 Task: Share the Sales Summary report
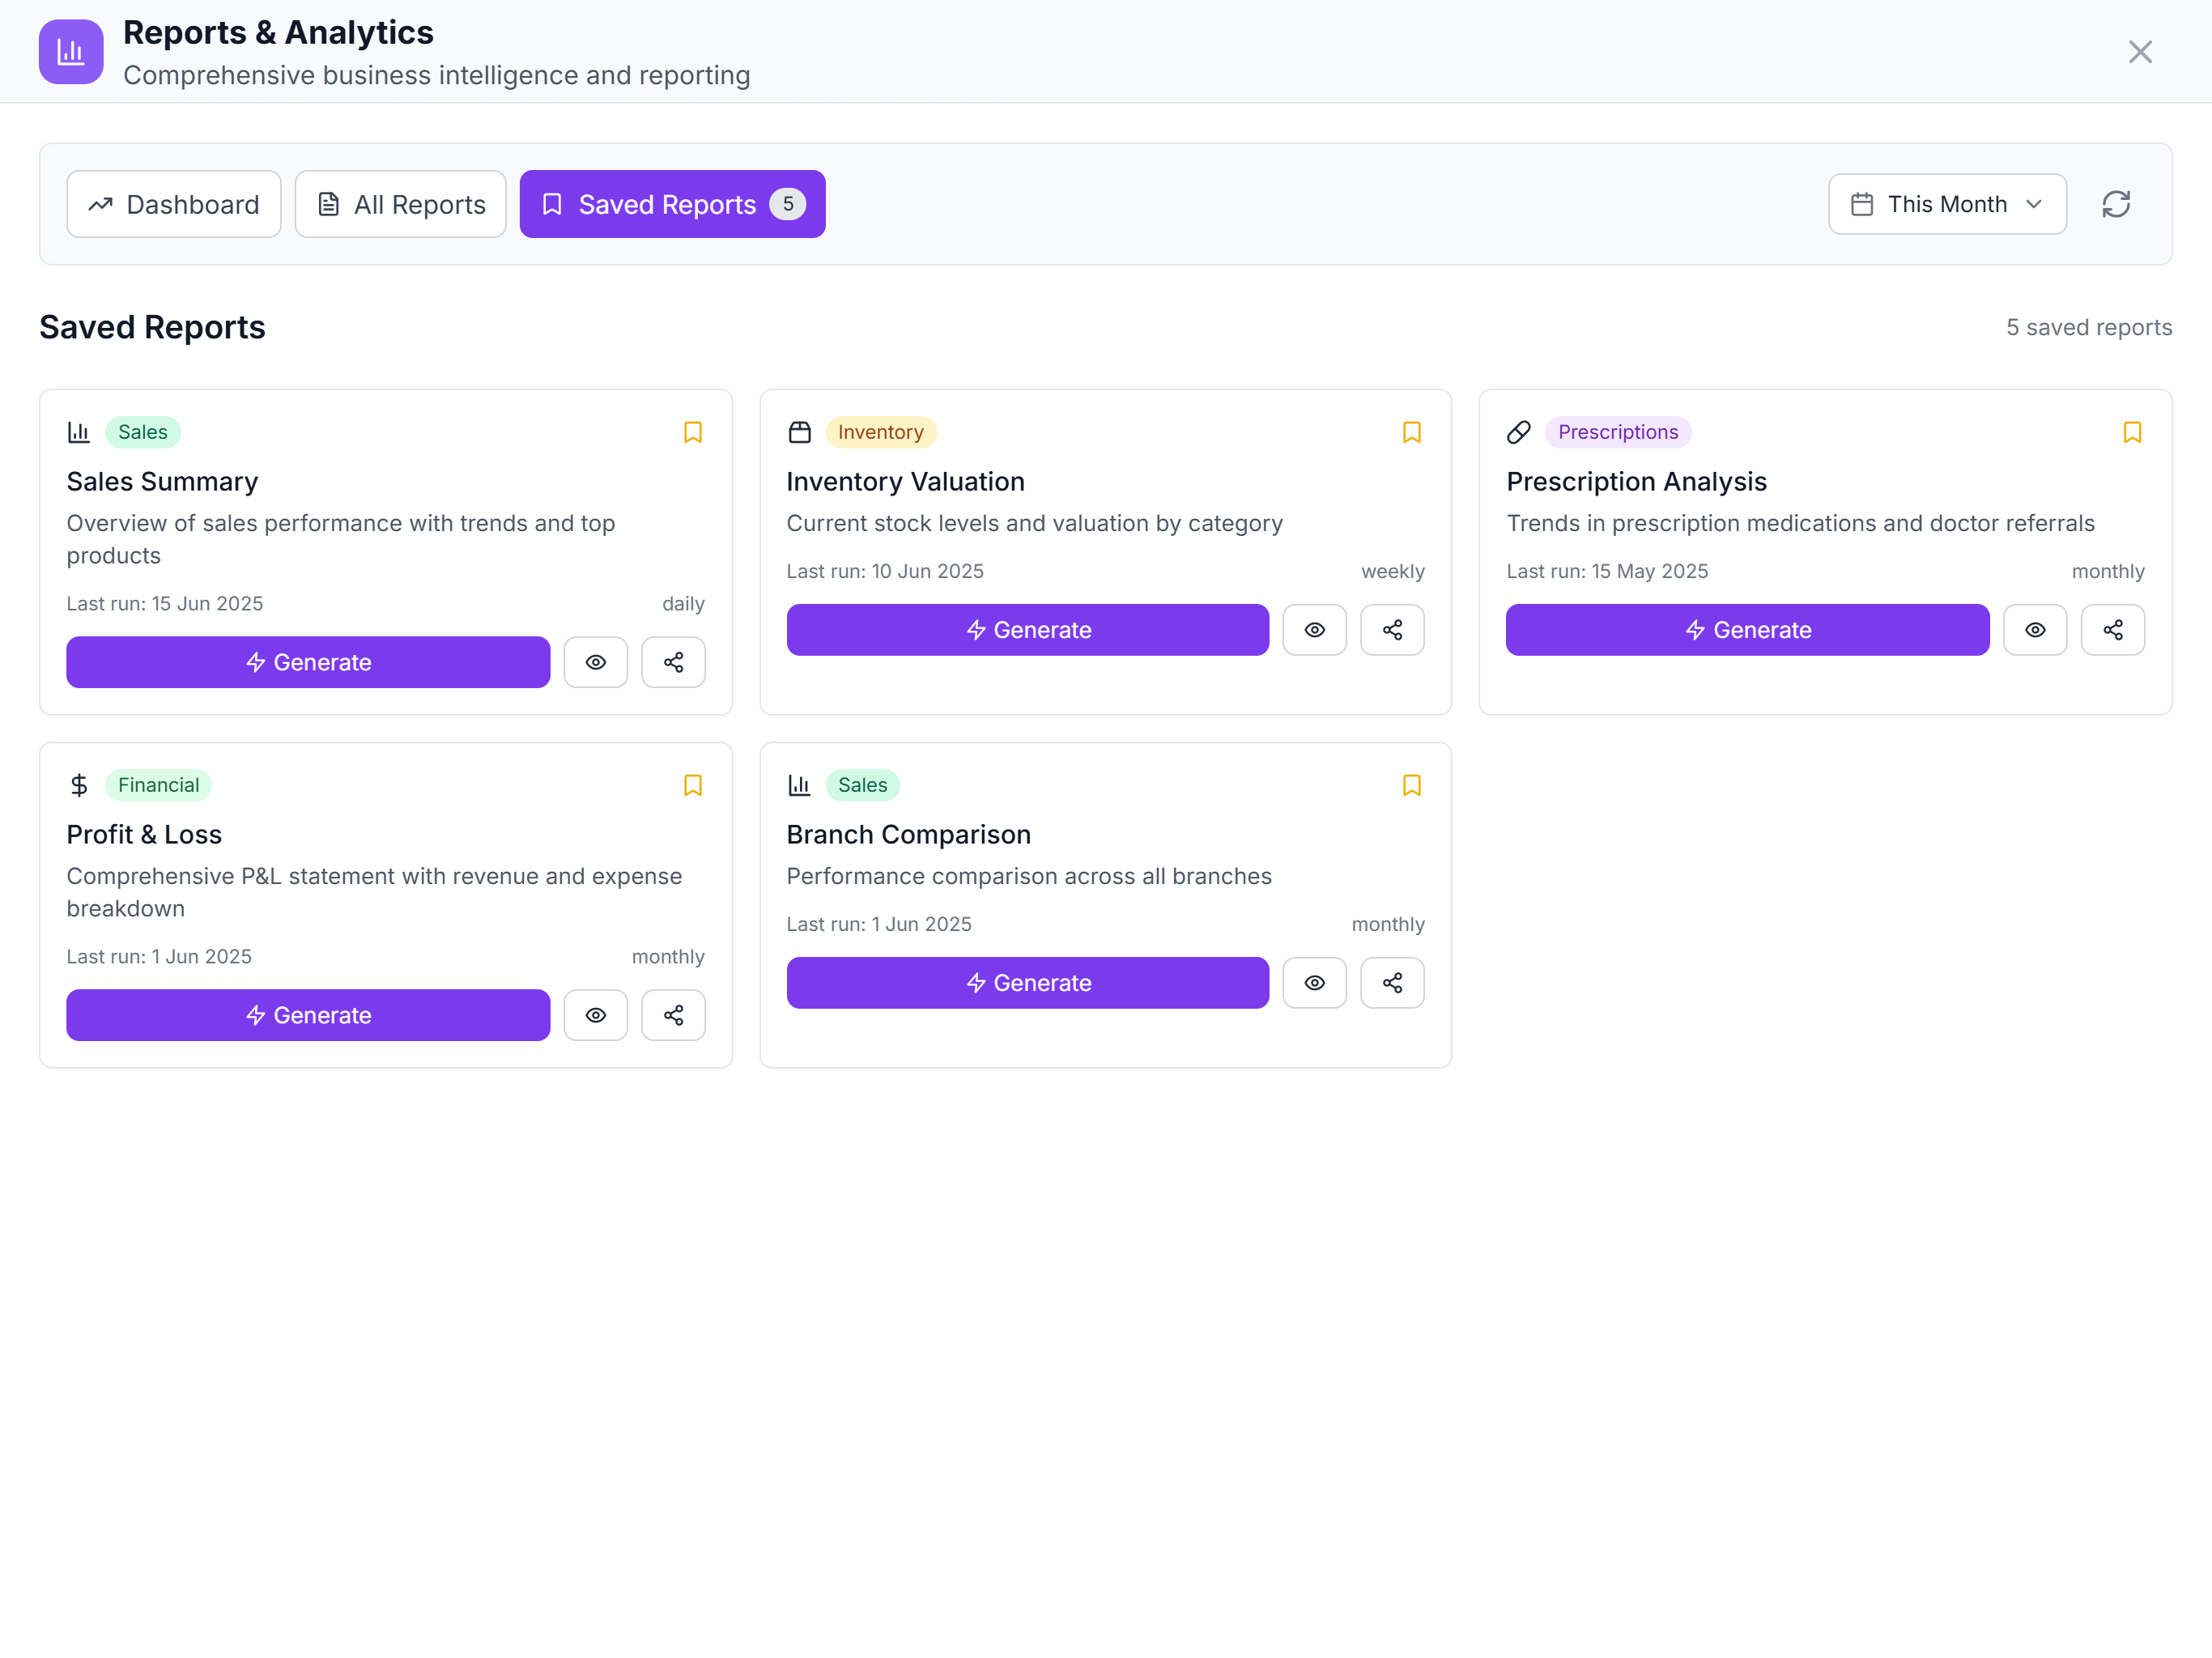[x=673, y=662]
